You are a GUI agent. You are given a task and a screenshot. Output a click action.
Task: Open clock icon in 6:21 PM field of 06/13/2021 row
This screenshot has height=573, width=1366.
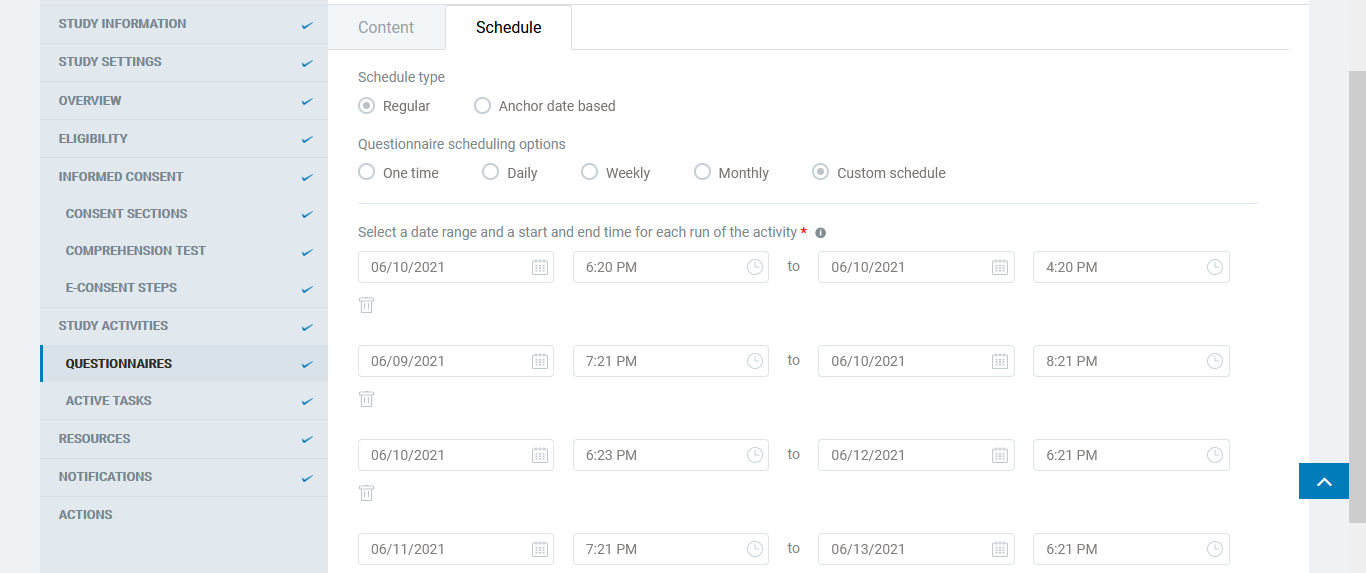point(1215,549)
